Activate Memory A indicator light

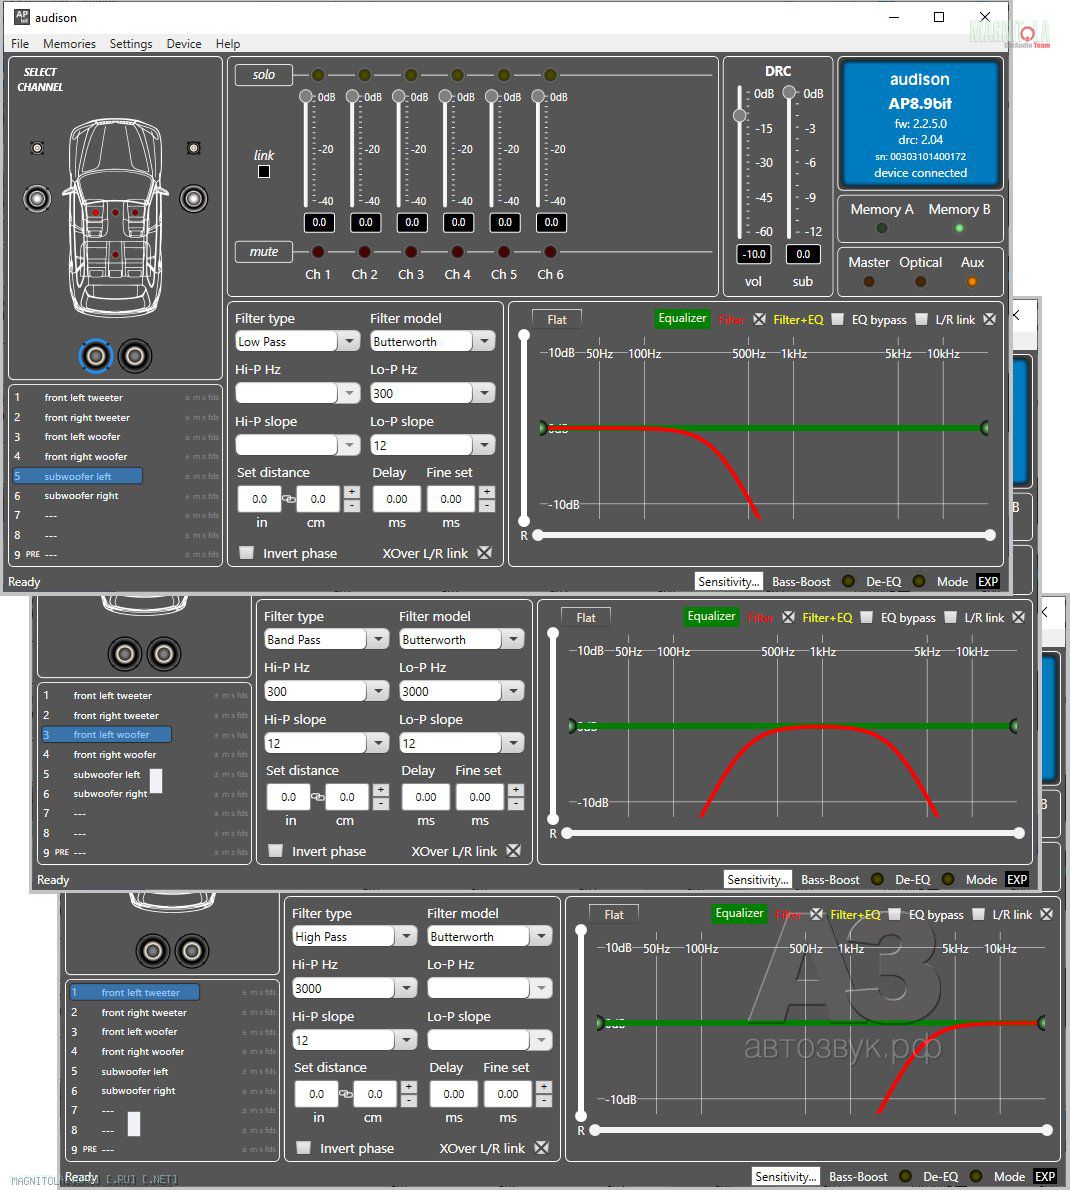point(882,228)
